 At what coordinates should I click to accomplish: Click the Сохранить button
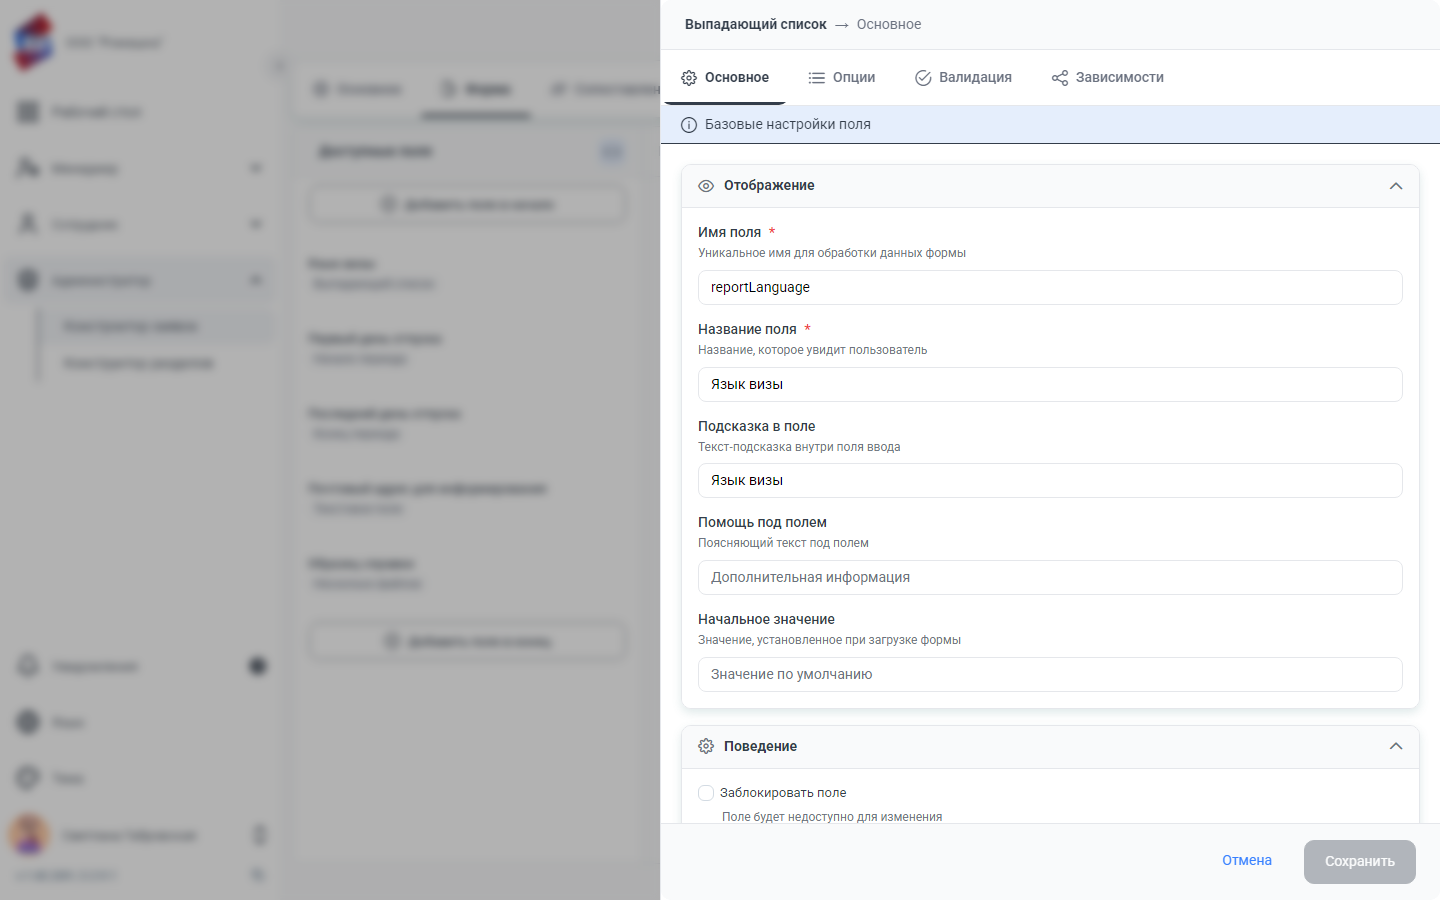pos(1360,862)
